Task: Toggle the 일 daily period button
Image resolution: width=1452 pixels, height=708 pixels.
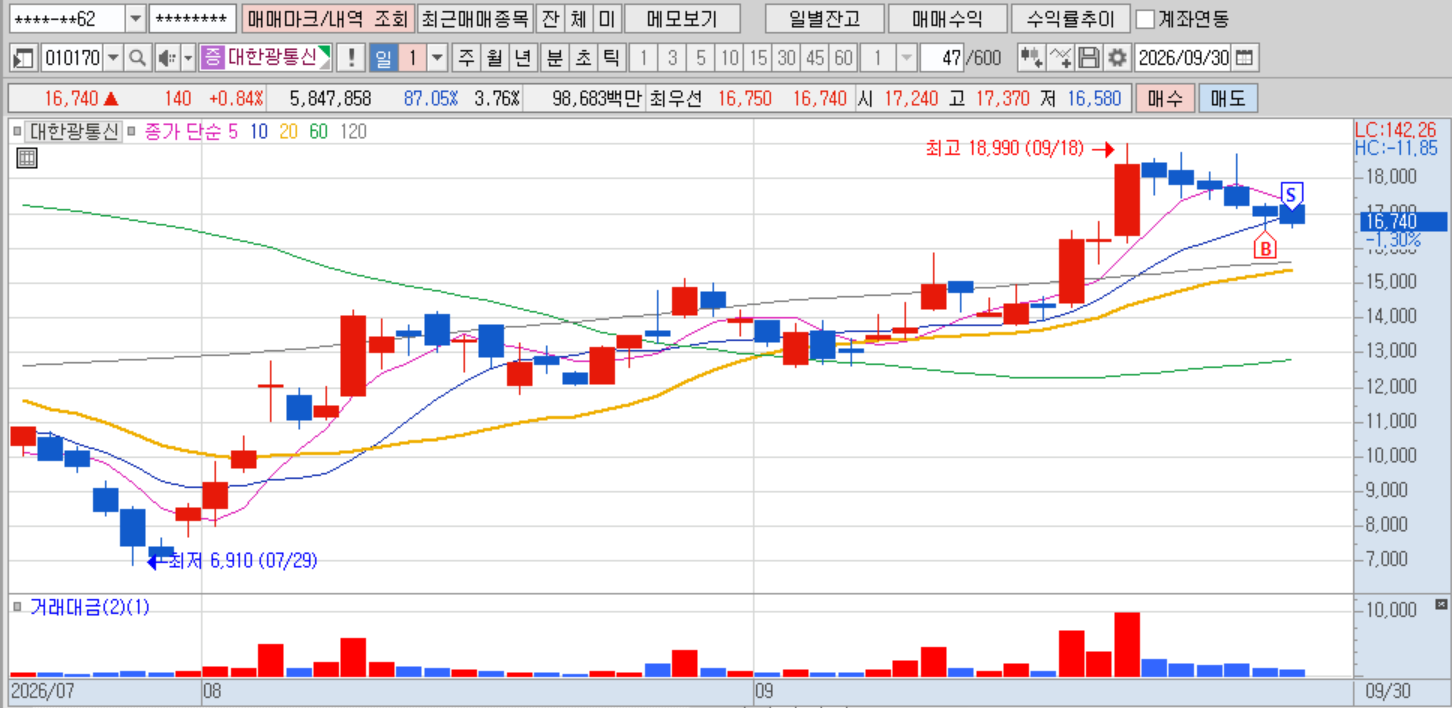Action: (384, 58)
